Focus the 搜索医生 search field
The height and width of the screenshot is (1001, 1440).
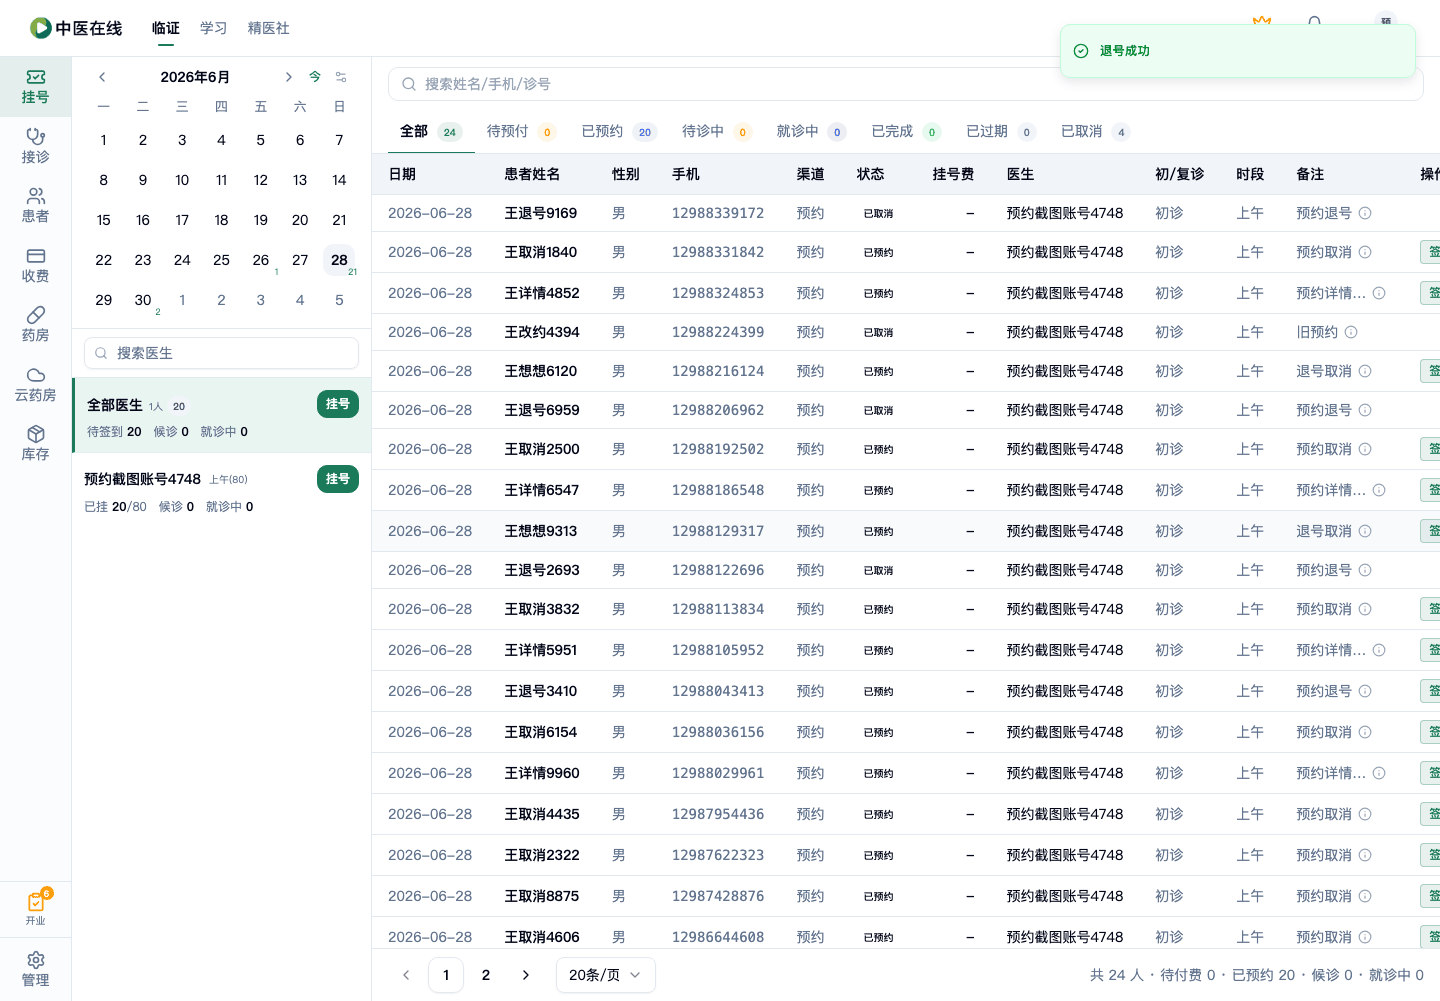tap(221, 353)
